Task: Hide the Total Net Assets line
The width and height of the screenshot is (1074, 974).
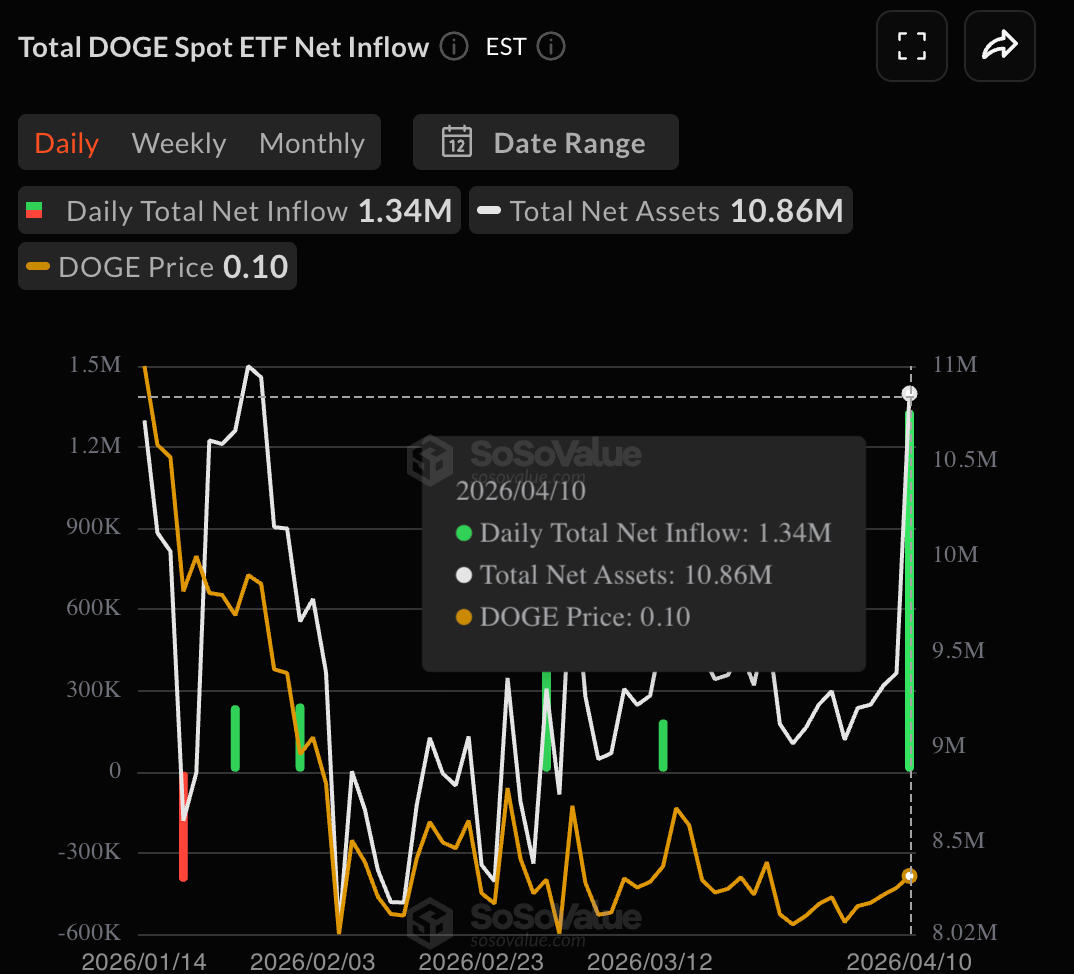Action: point(660,211)
